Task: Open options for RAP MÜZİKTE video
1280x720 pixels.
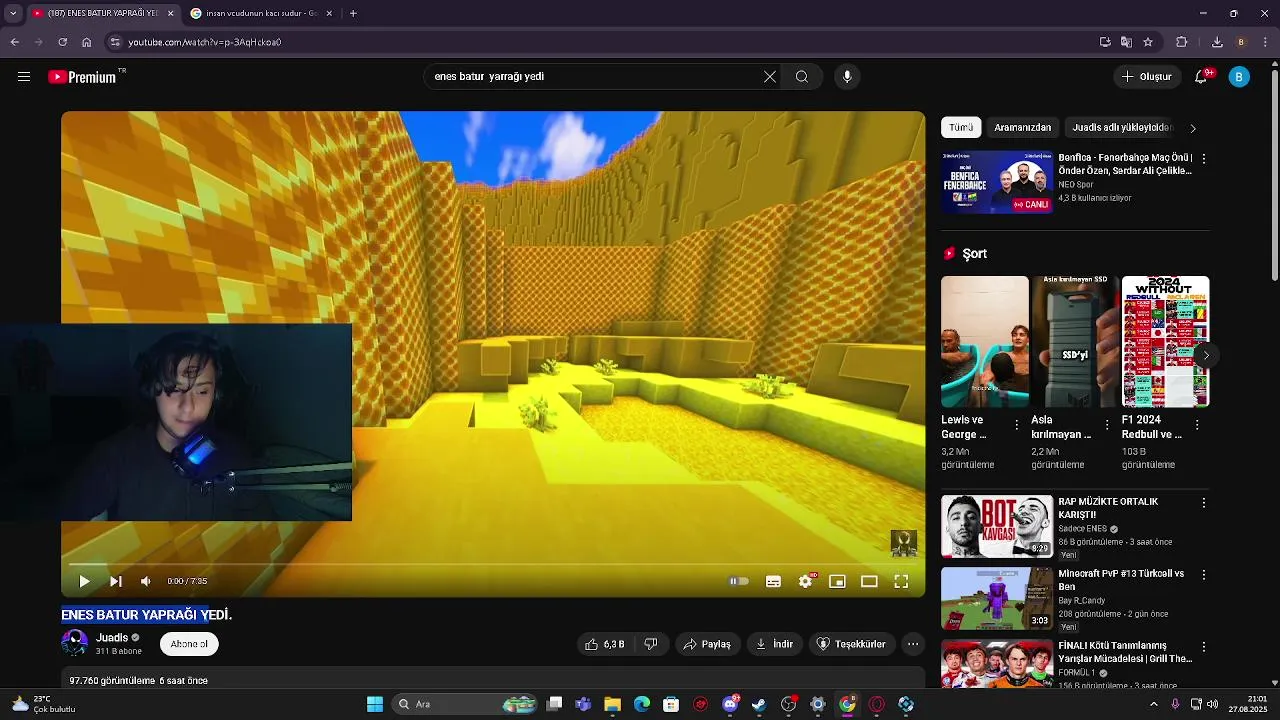Action: point(1204,503)
